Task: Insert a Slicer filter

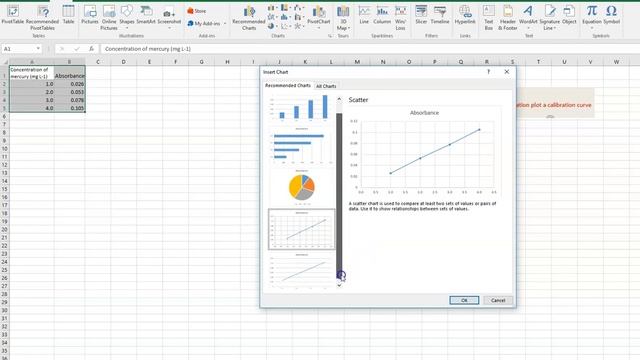Action: click(421, 15)
